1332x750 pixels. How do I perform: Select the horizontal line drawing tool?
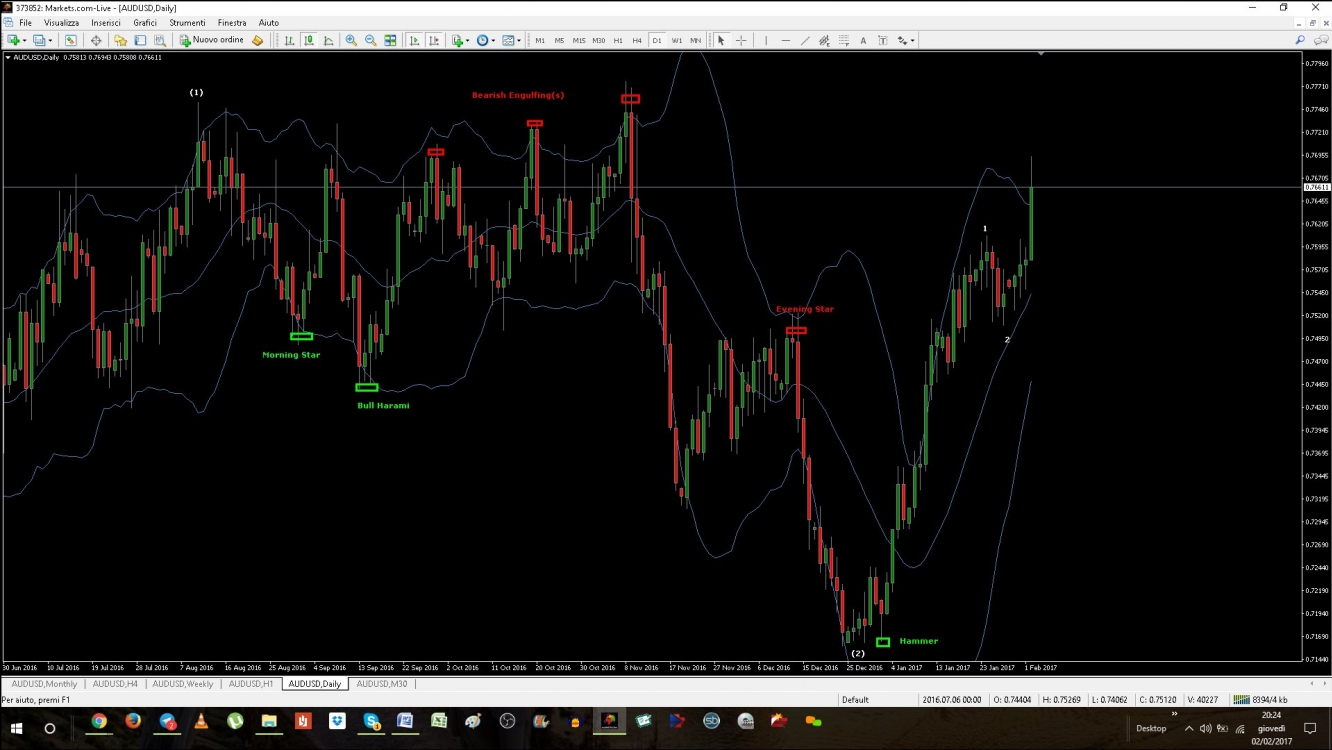point(786,41)
